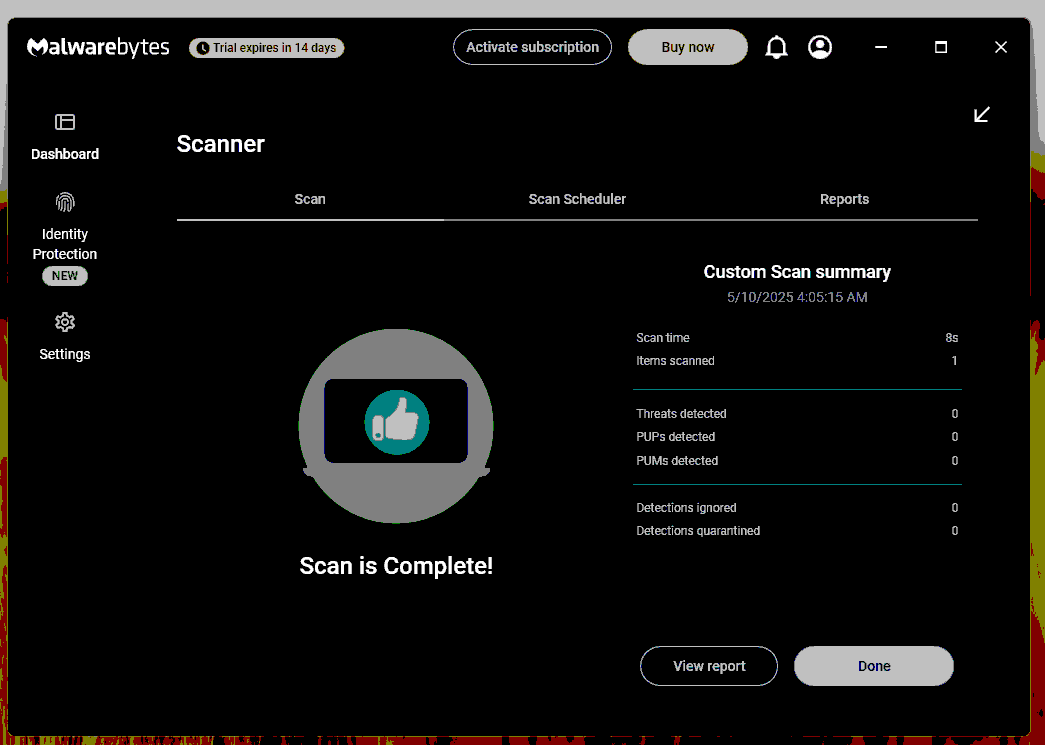Click Activate subscription button
Screen dimensions: 1045x745
coord(532,47)
